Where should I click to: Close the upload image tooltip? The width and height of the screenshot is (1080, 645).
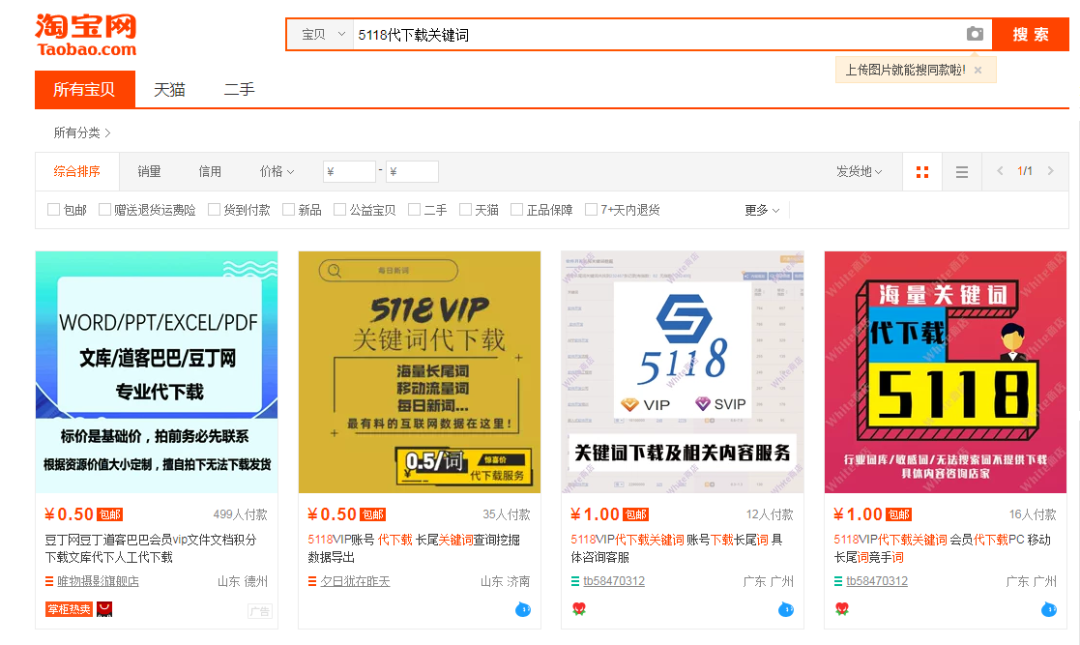pyautogui.click(x=977, y=70)
